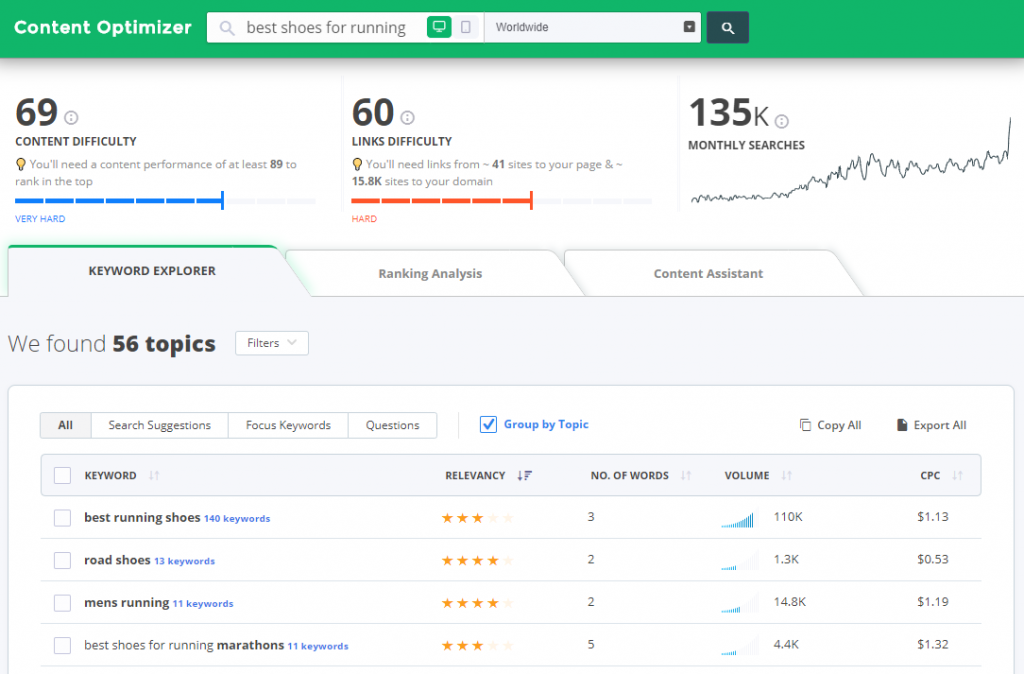
Task: Click the road shoes keyword
Action: click(117, 560)
